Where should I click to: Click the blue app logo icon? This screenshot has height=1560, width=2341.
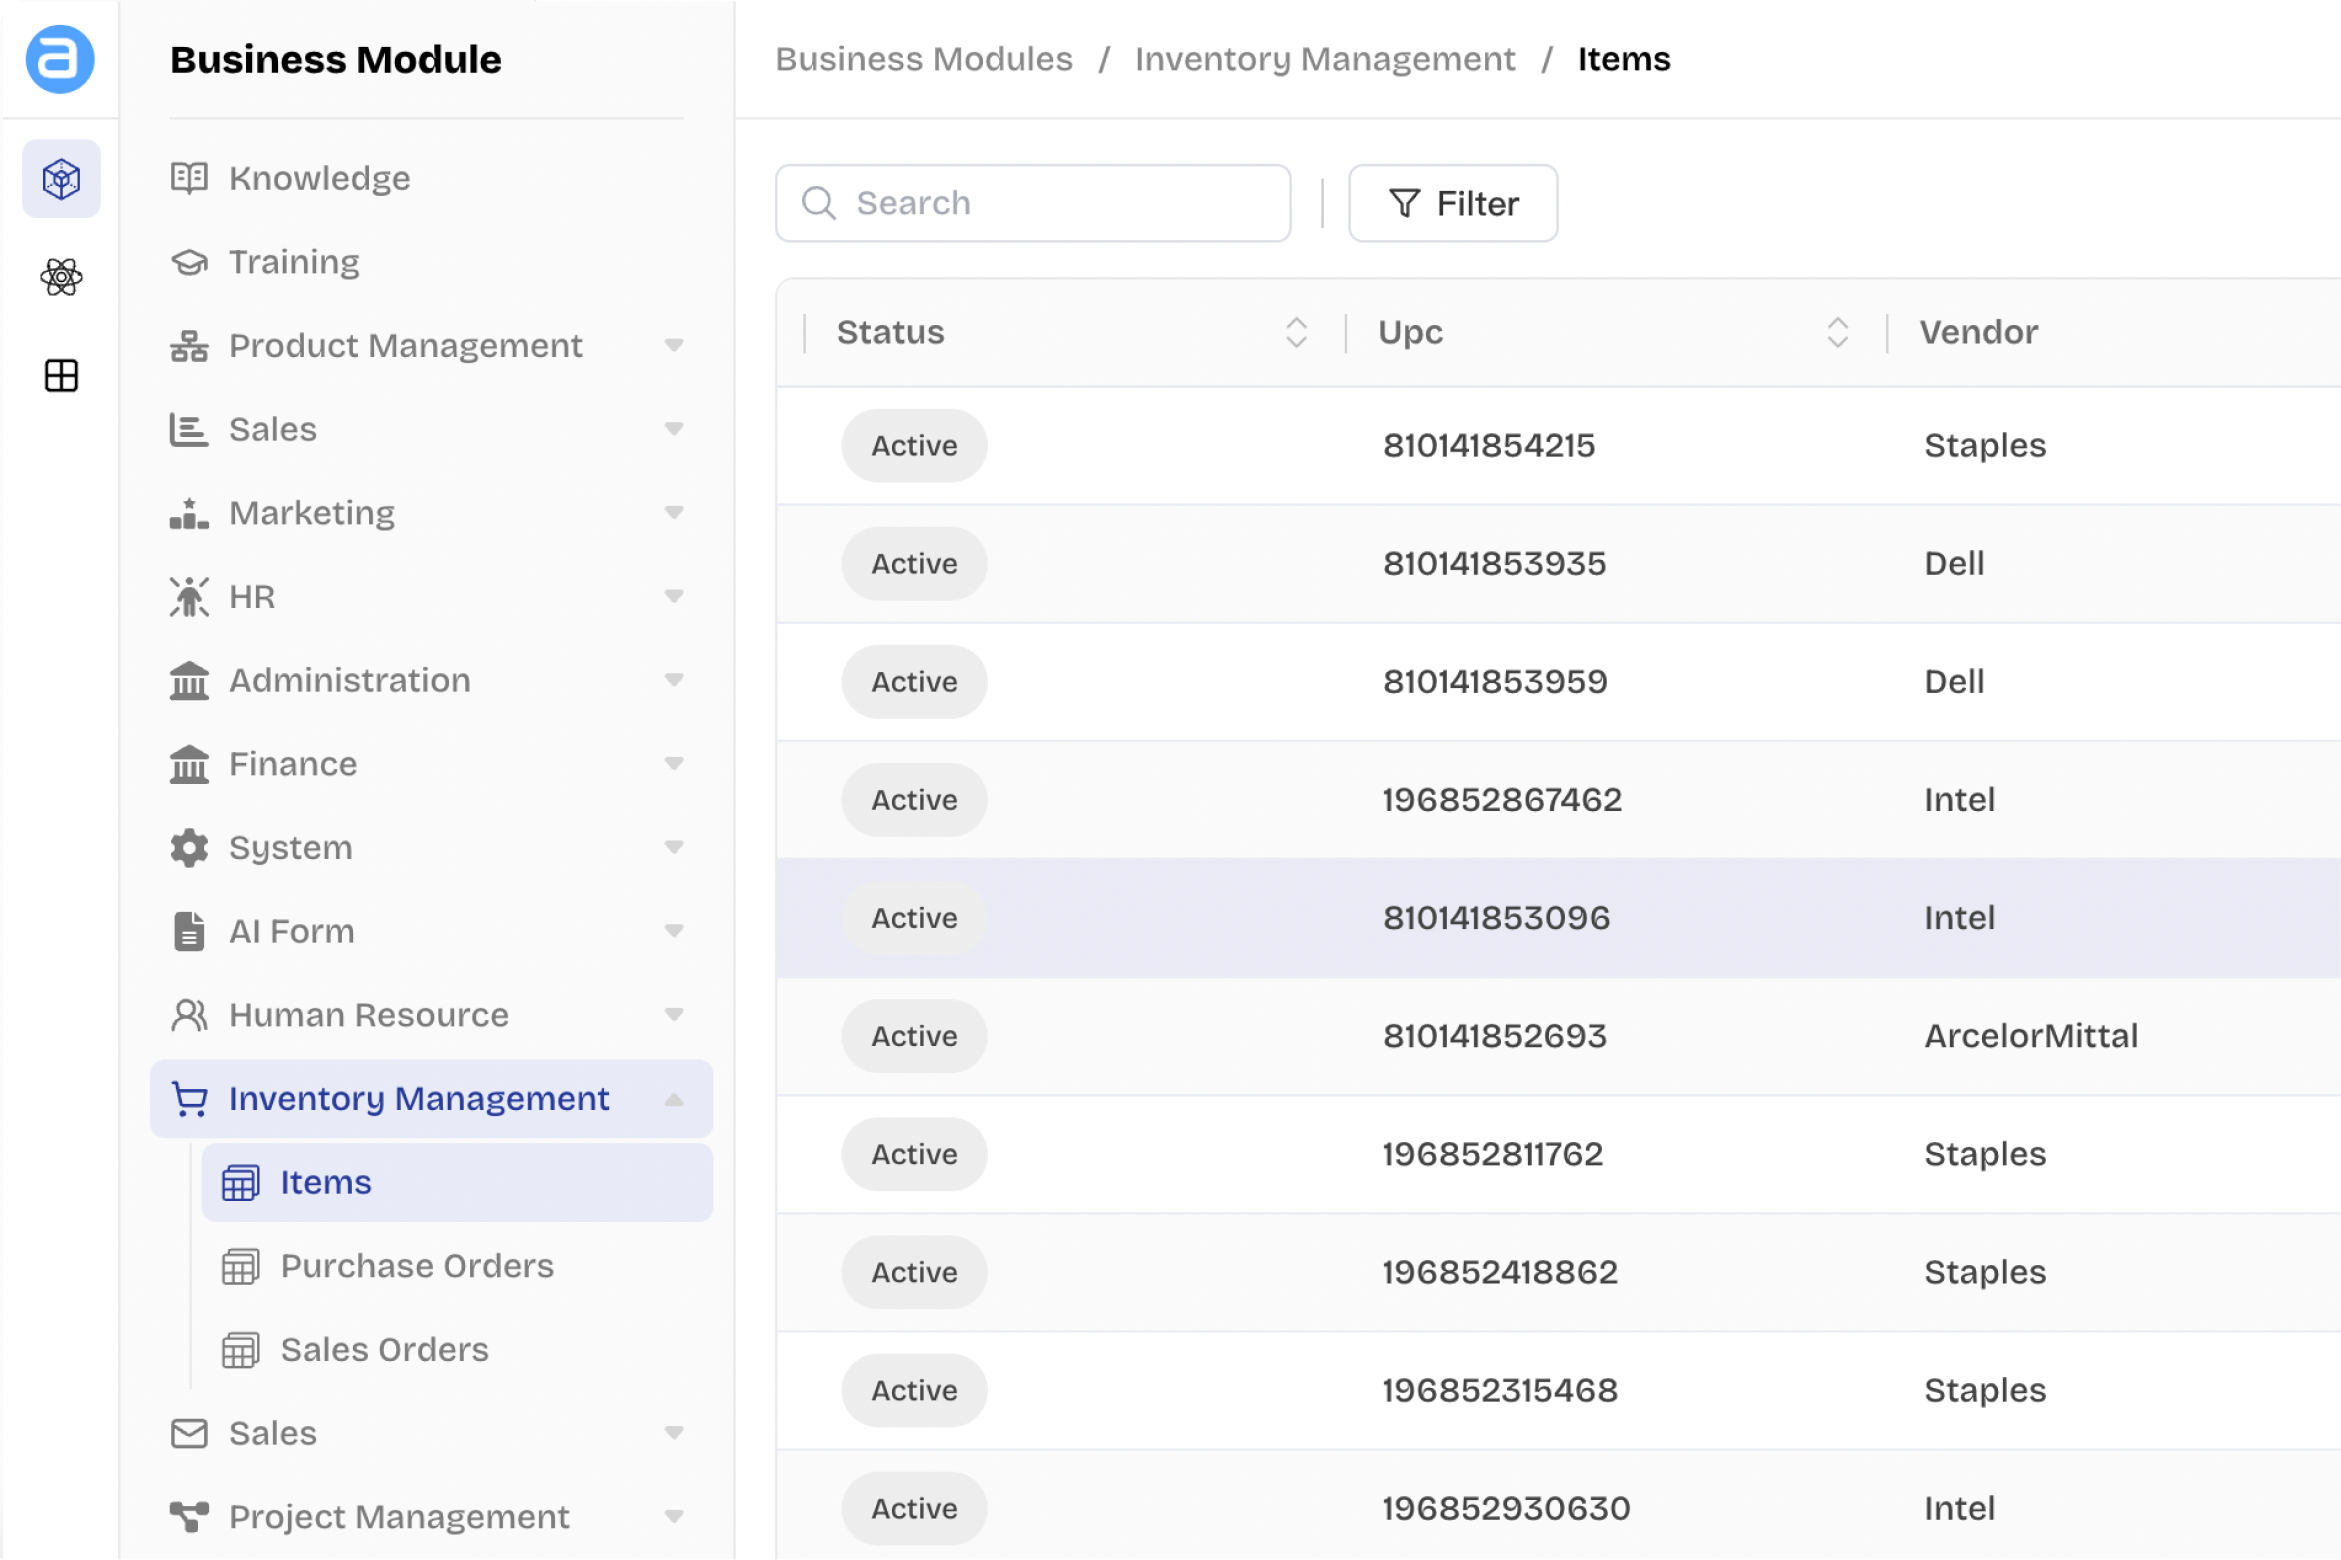(x=60, y=59)
